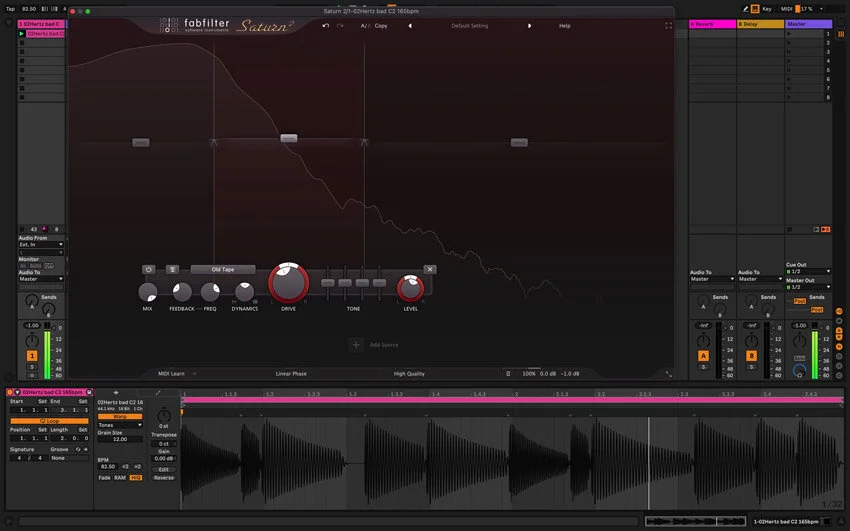Open the Old Tape distortion style selector
The image size is (850, 531).
(223, 269)
